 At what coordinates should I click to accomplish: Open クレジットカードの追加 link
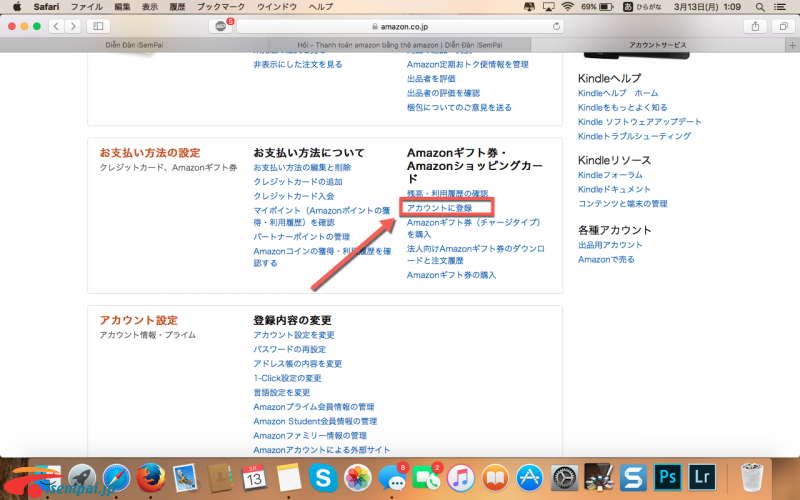click(298, 182)
